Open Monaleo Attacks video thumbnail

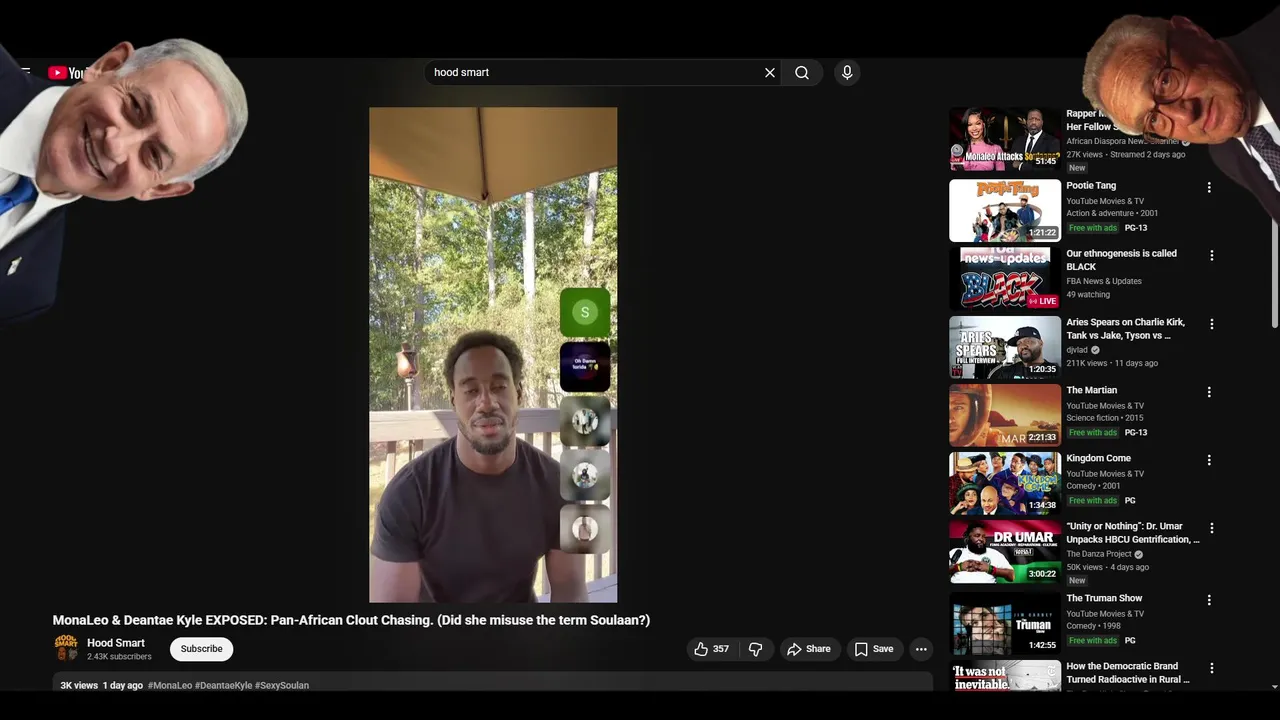click(x=1005, y=139)
